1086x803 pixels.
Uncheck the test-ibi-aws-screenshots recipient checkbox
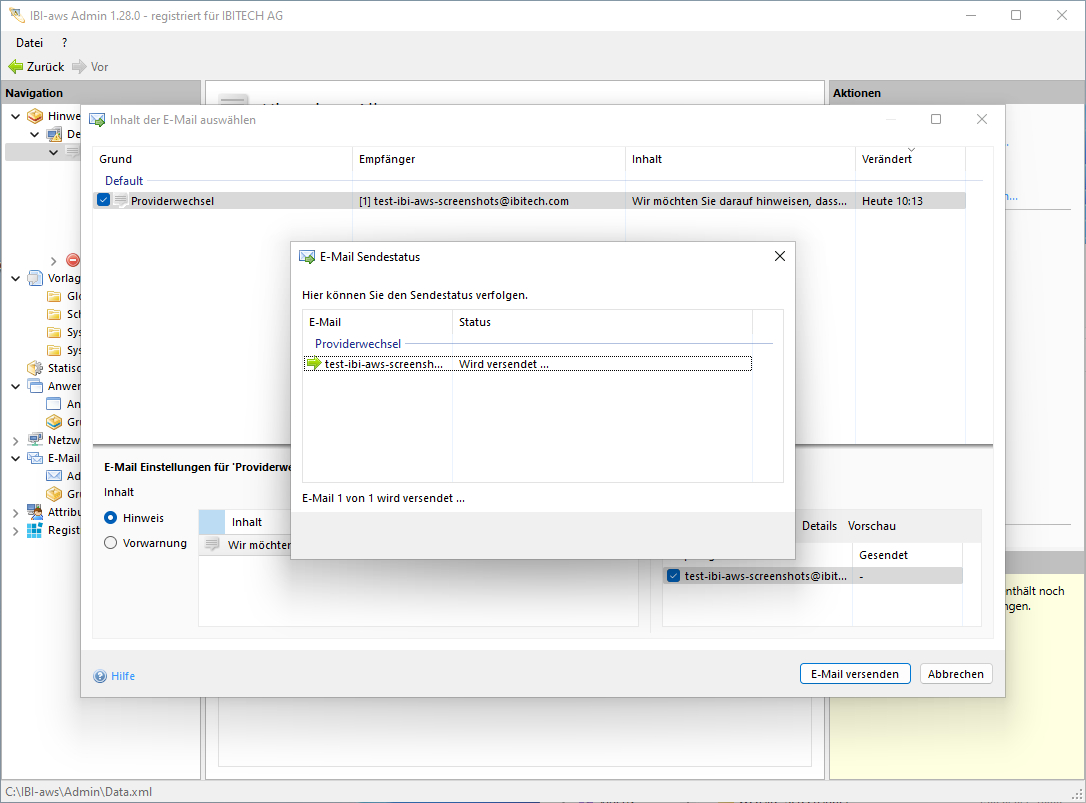pos(674,576)
